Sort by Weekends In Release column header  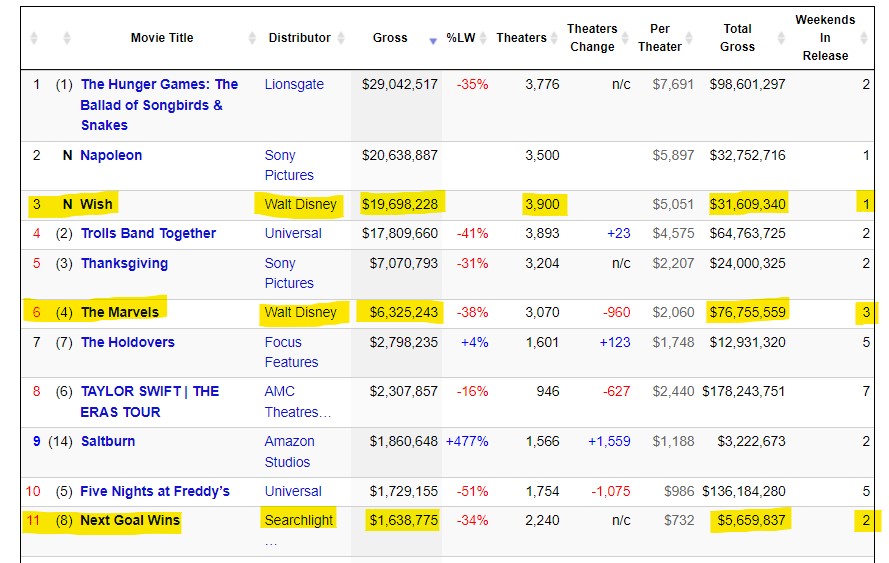pos(825,38)
